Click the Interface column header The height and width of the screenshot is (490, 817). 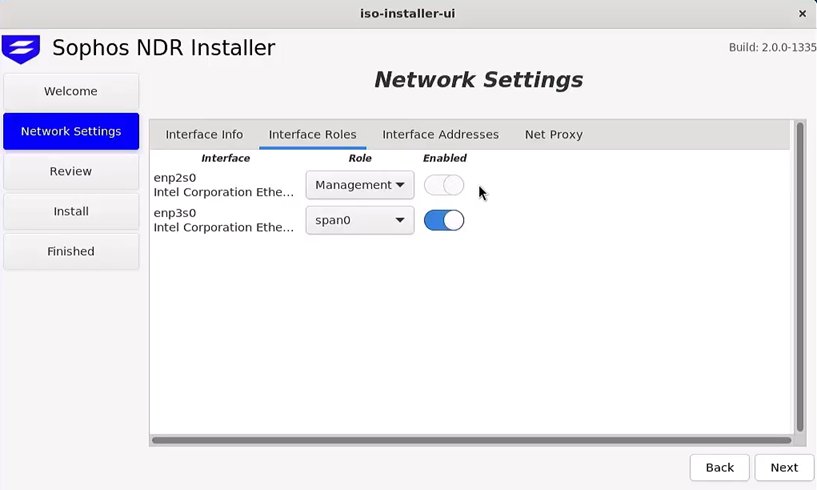tap(226, 158)
